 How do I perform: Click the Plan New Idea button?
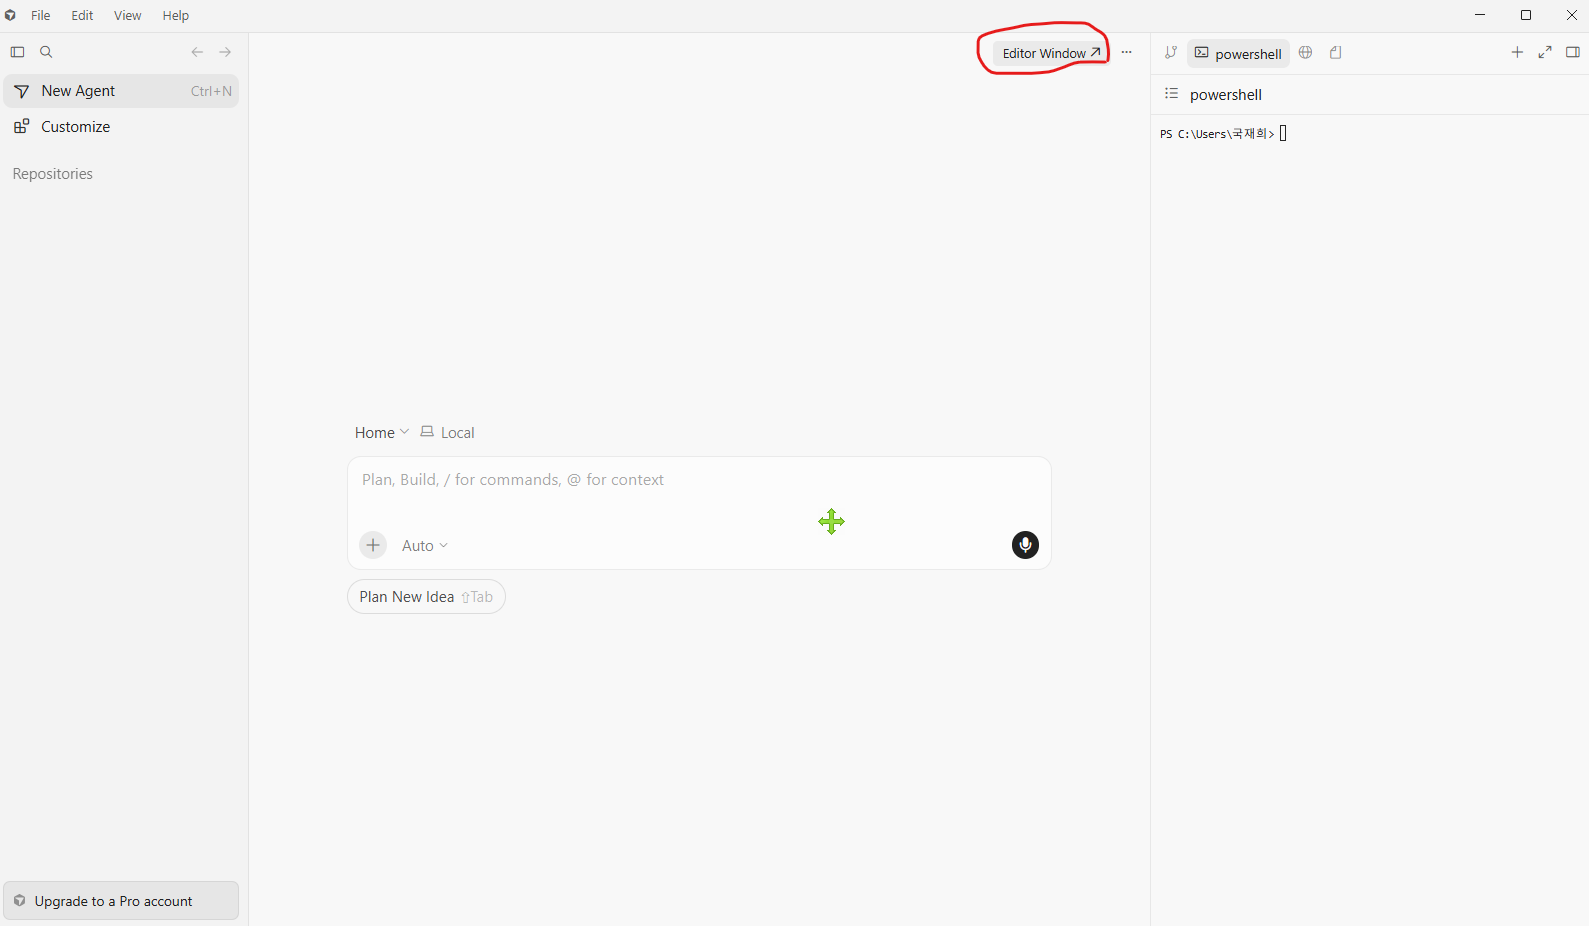pyautogui.click(x=426, y=597)
